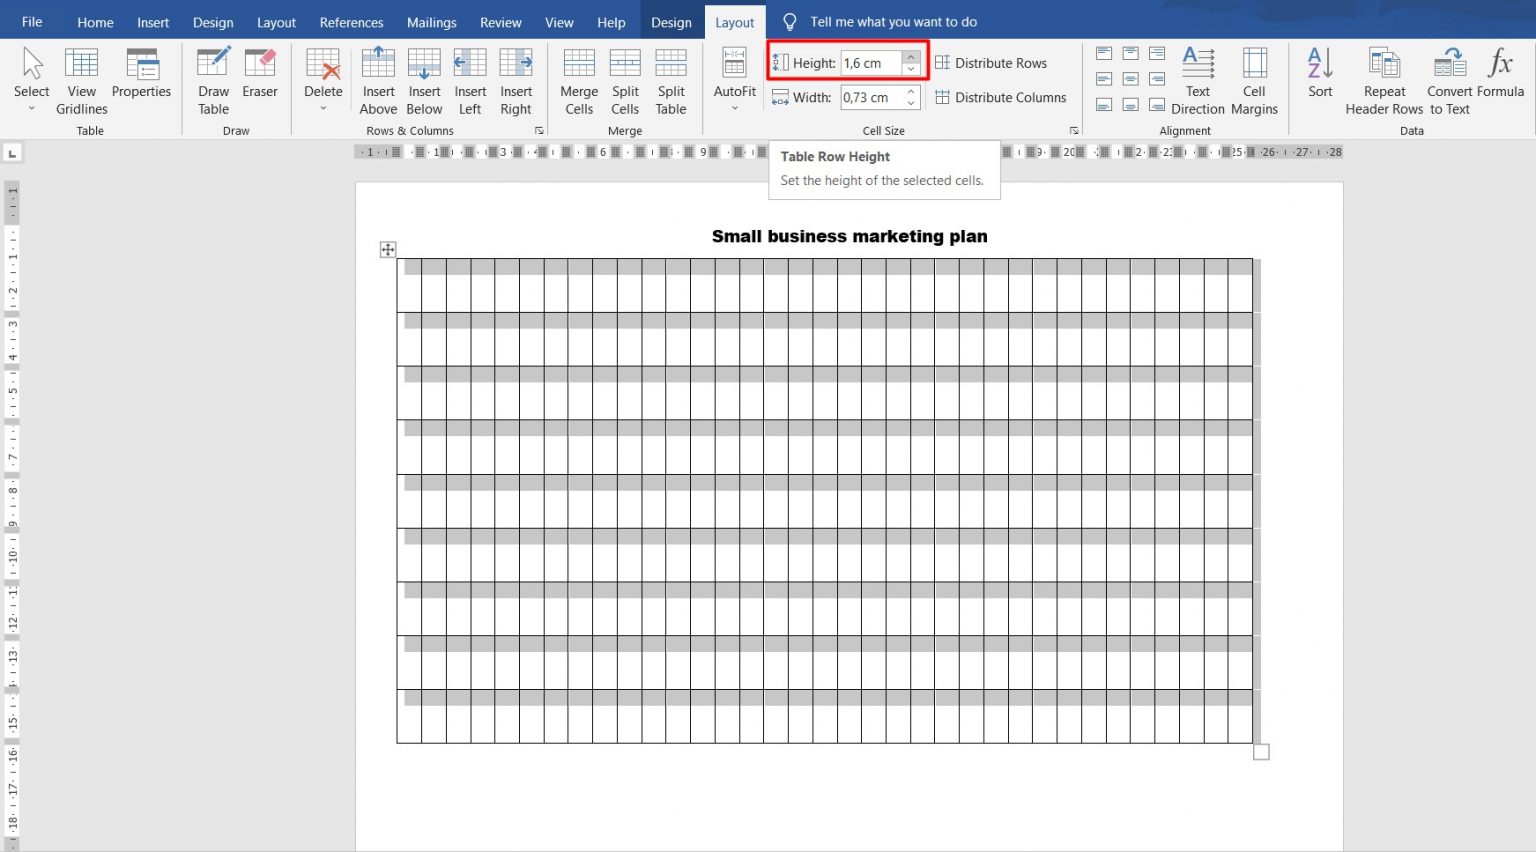1536x852 pixels.
Task: Switch to the View tab
Action: (x=559, y=22)
